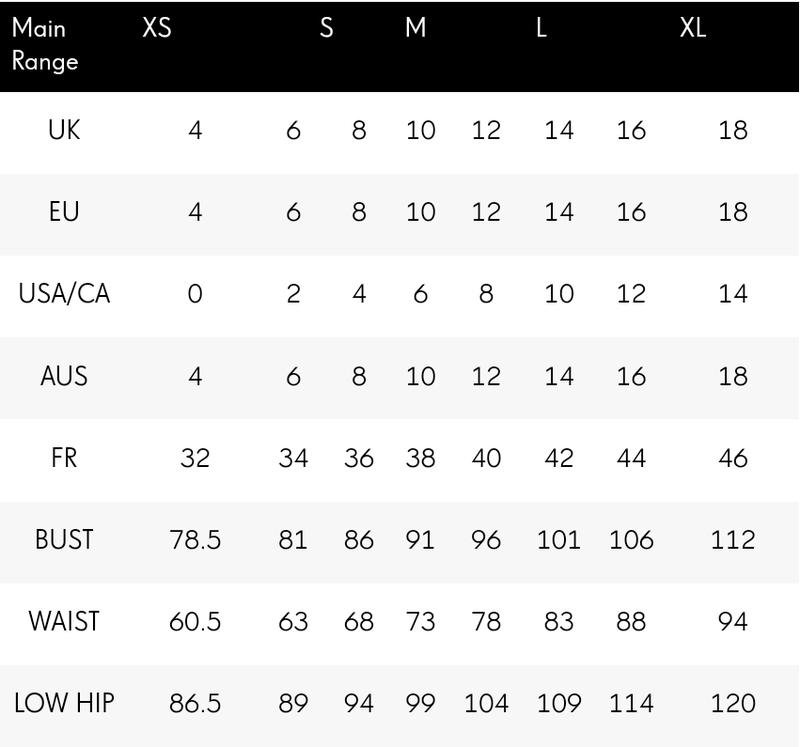
Task: Click the FR row label
Action: pos(64,458)
